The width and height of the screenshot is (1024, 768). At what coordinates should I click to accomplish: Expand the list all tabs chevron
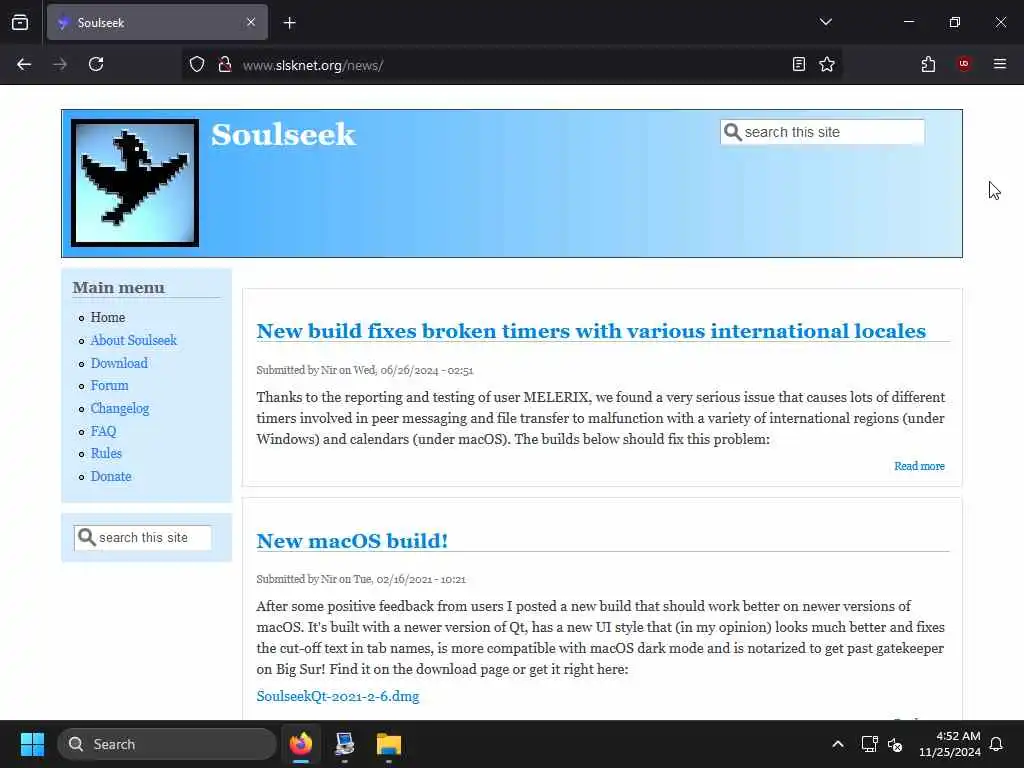click(825, 22)
